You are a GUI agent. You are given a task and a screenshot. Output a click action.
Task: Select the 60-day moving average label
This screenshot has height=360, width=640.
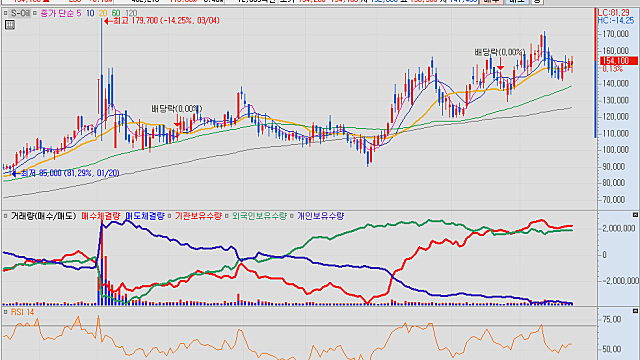(x=116, y=13)
